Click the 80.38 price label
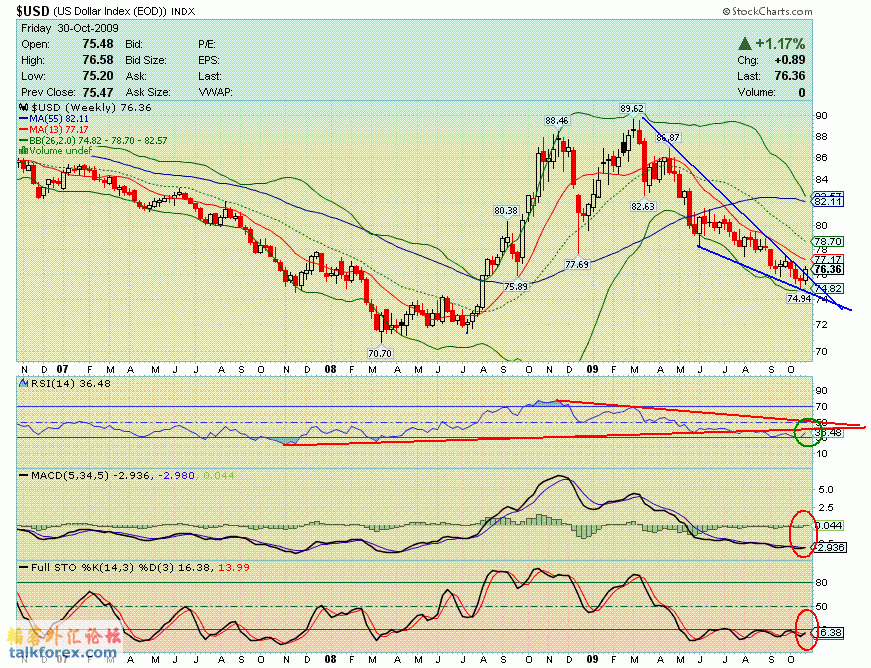871x668 pixels. click(x=506, y=210)
